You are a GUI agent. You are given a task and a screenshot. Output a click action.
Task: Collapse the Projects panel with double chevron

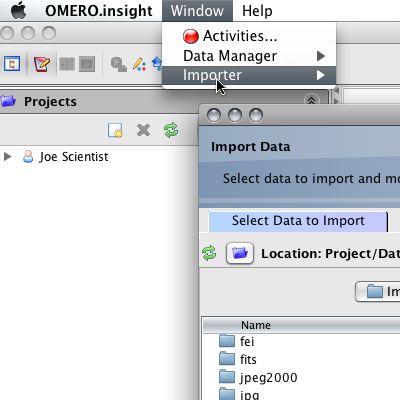(x=312, y=100)
